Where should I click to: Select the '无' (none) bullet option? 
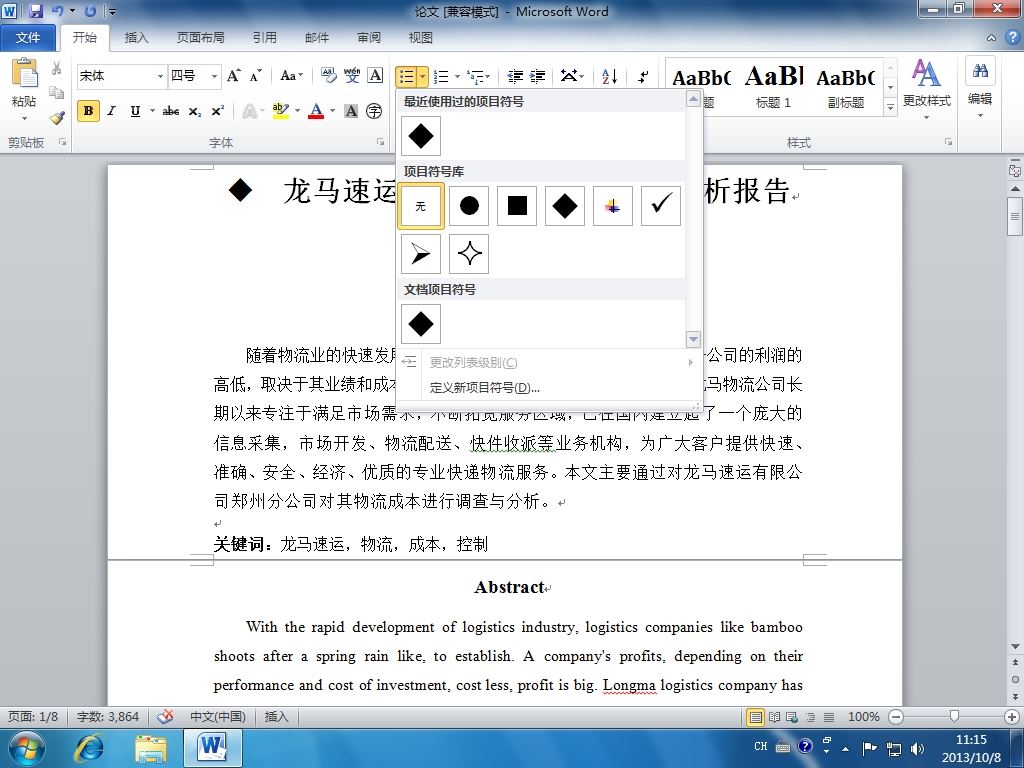coord(421,206)
